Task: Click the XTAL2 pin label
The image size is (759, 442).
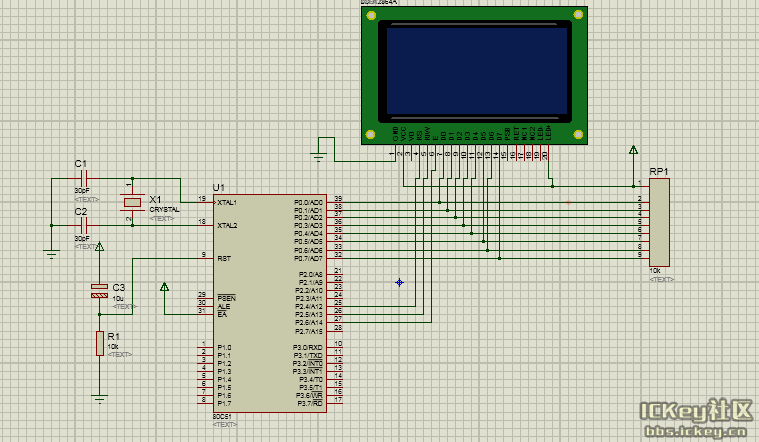Action: [227, 226]
